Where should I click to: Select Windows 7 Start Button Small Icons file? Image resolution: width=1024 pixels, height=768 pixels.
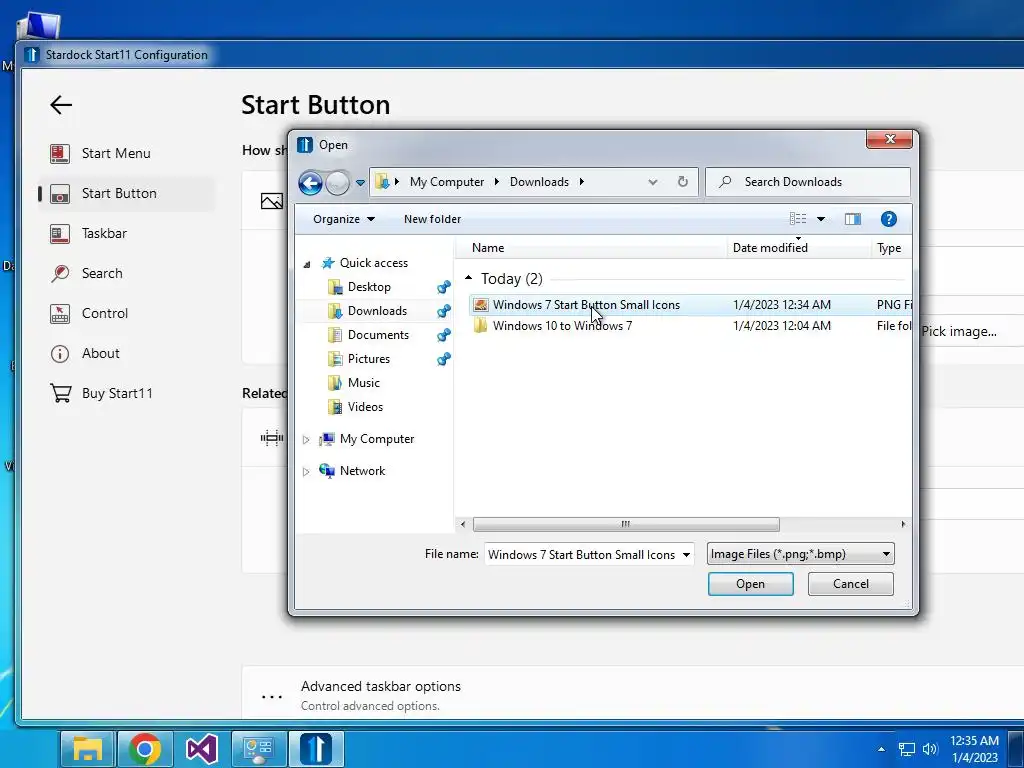tap(586, 305)
